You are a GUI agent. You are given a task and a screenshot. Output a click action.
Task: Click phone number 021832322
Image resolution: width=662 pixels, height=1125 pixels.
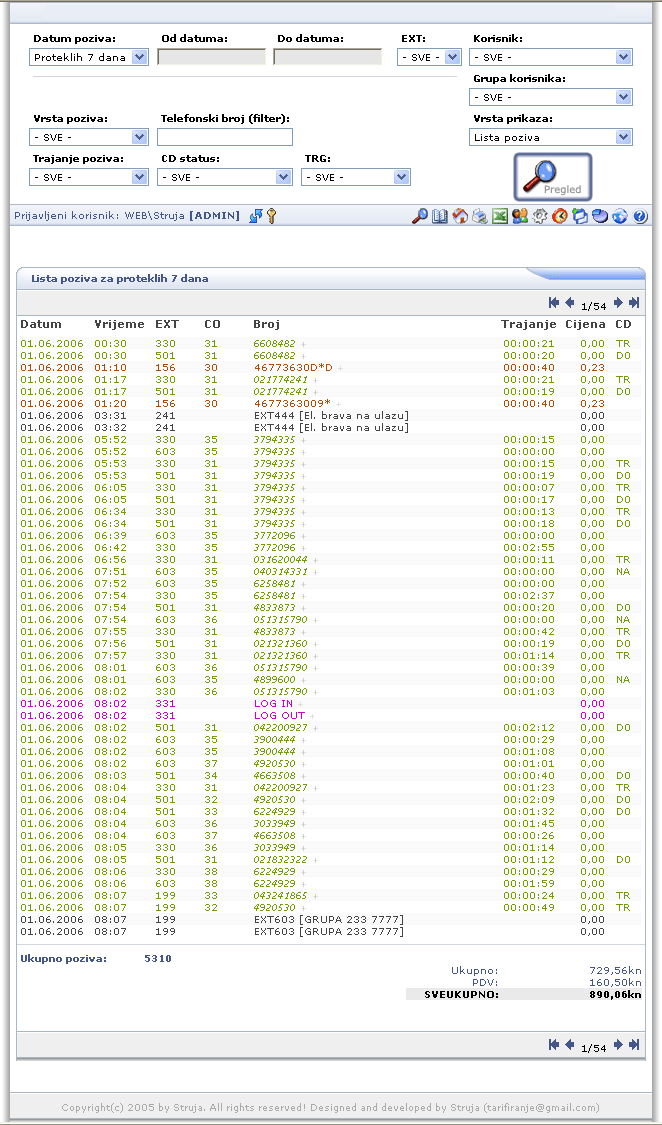point(280,860)
